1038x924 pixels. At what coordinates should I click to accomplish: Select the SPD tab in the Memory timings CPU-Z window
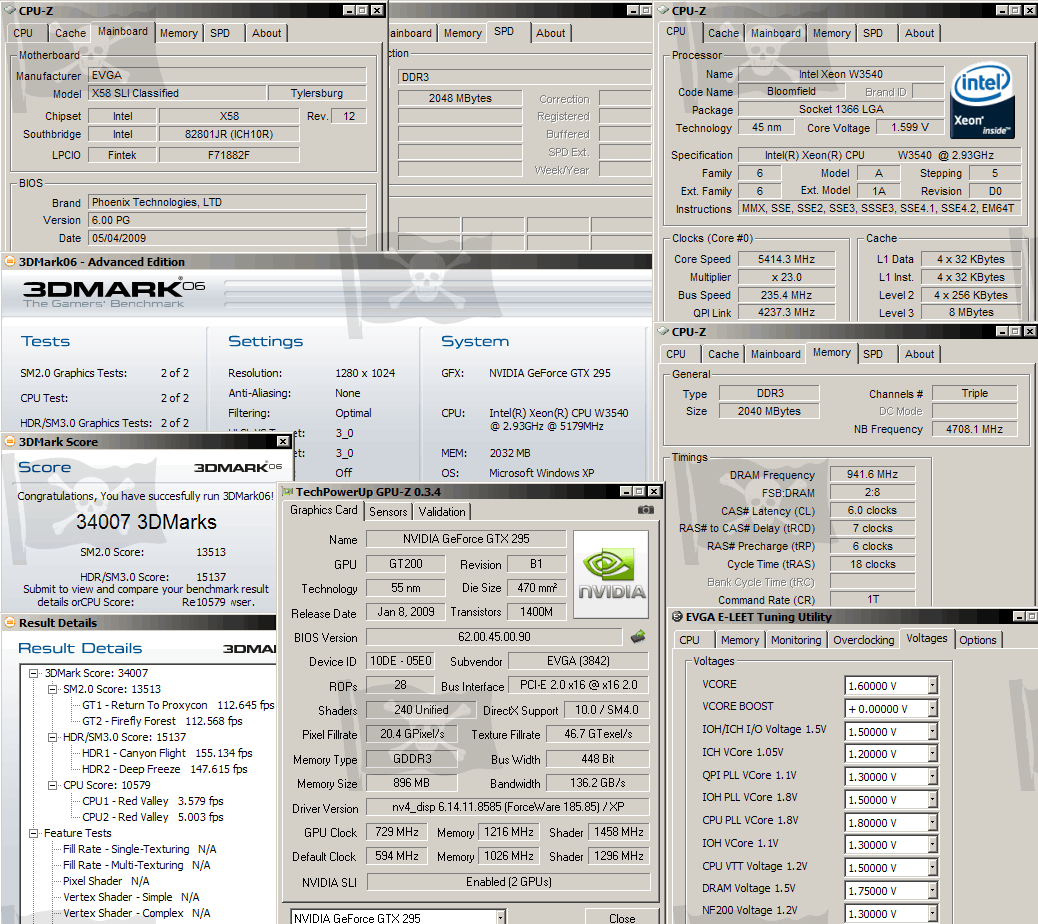[x=873, y=354]
